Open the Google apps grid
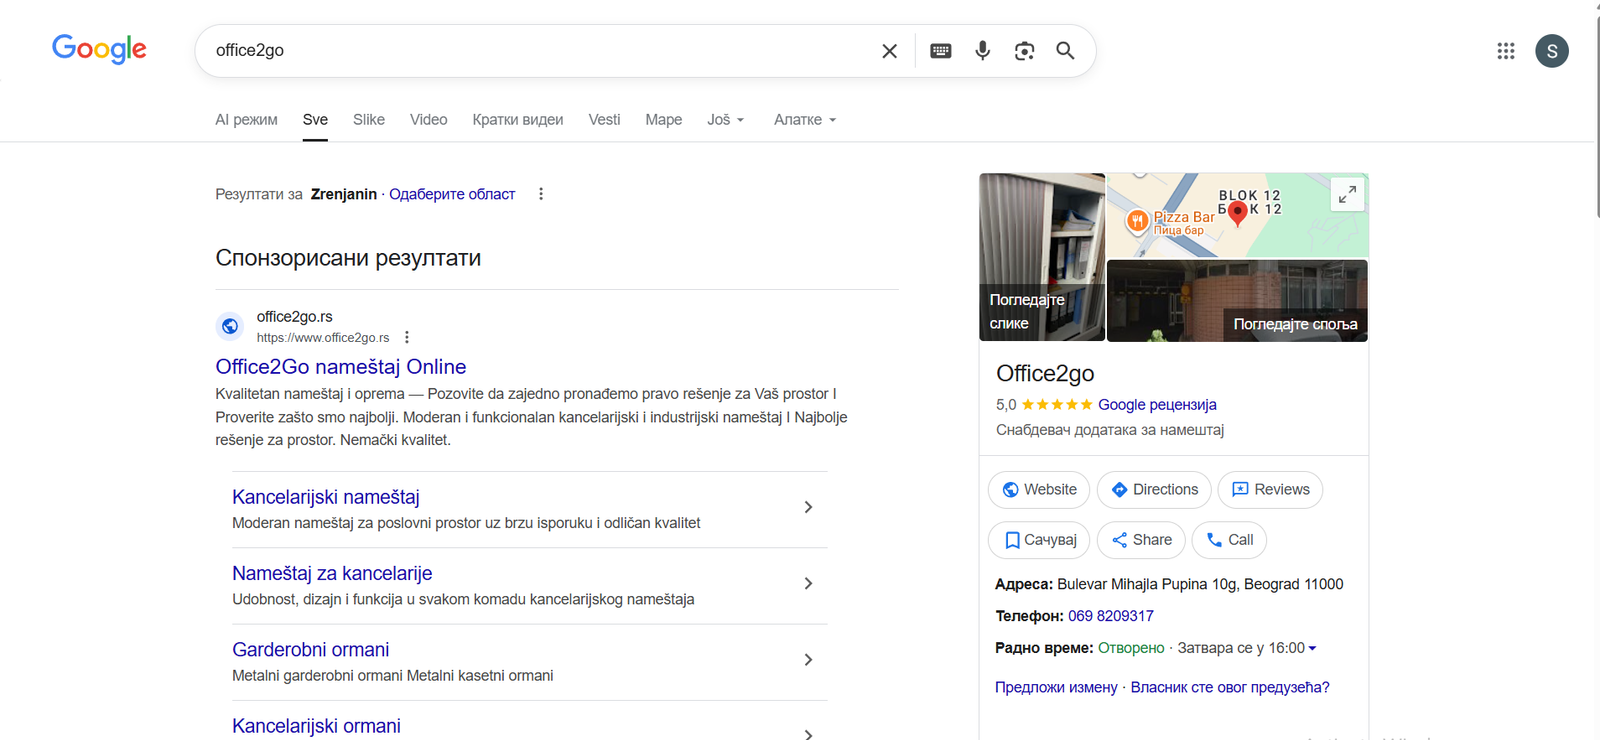This screenshot has height=740, width=1600. pos(1505,51)
